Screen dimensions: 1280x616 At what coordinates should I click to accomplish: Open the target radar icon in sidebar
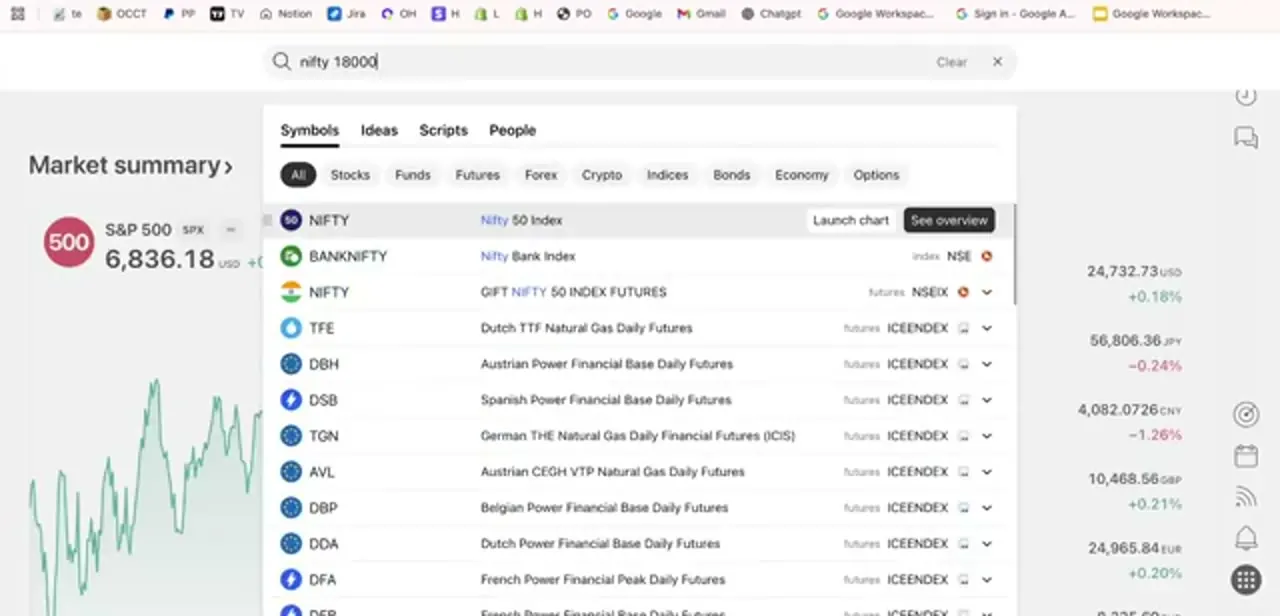(x=1245, y=413)
